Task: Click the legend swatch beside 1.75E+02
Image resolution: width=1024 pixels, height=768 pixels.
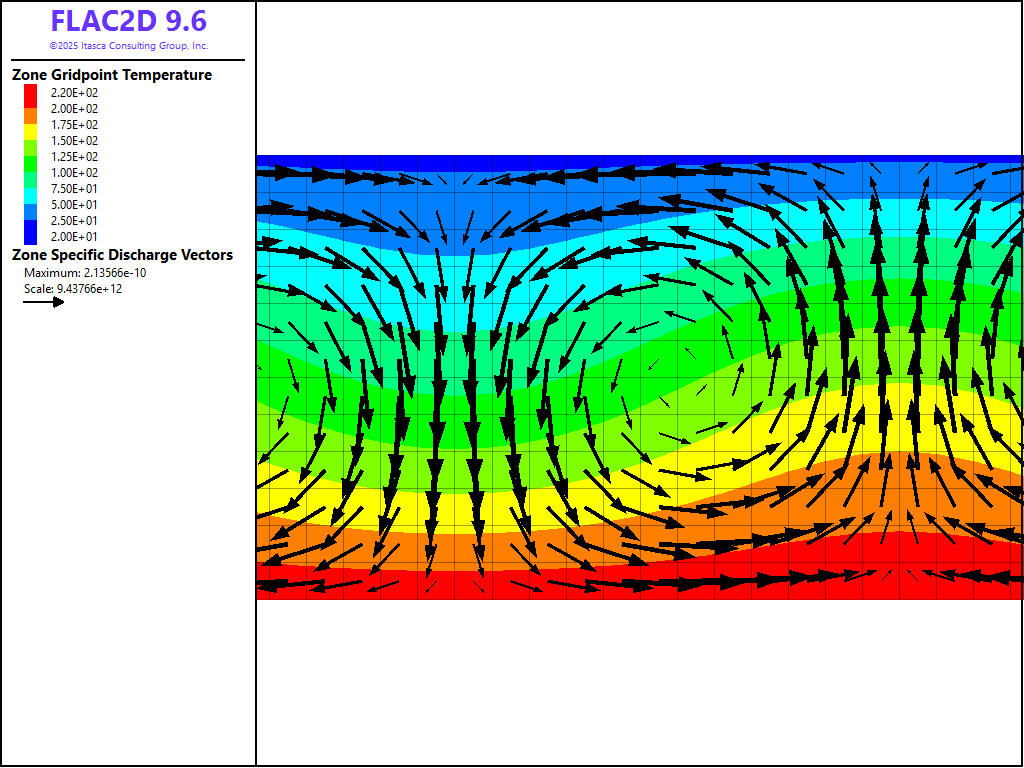Action: (x=31, y=124)
